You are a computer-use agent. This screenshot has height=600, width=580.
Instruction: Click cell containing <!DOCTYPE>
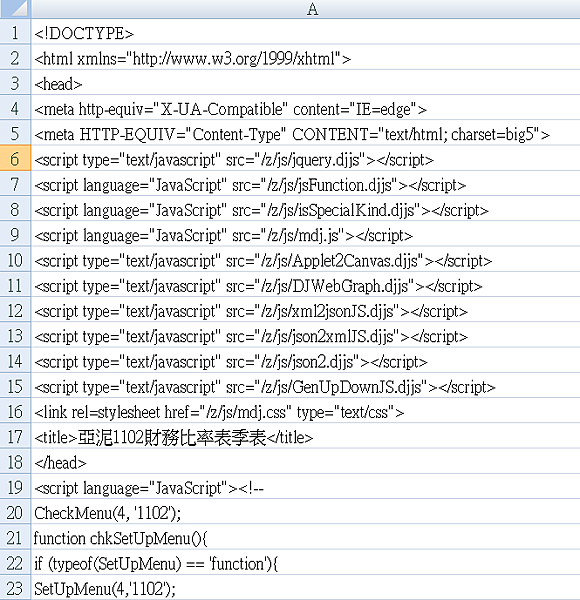(x=305, y=32)
